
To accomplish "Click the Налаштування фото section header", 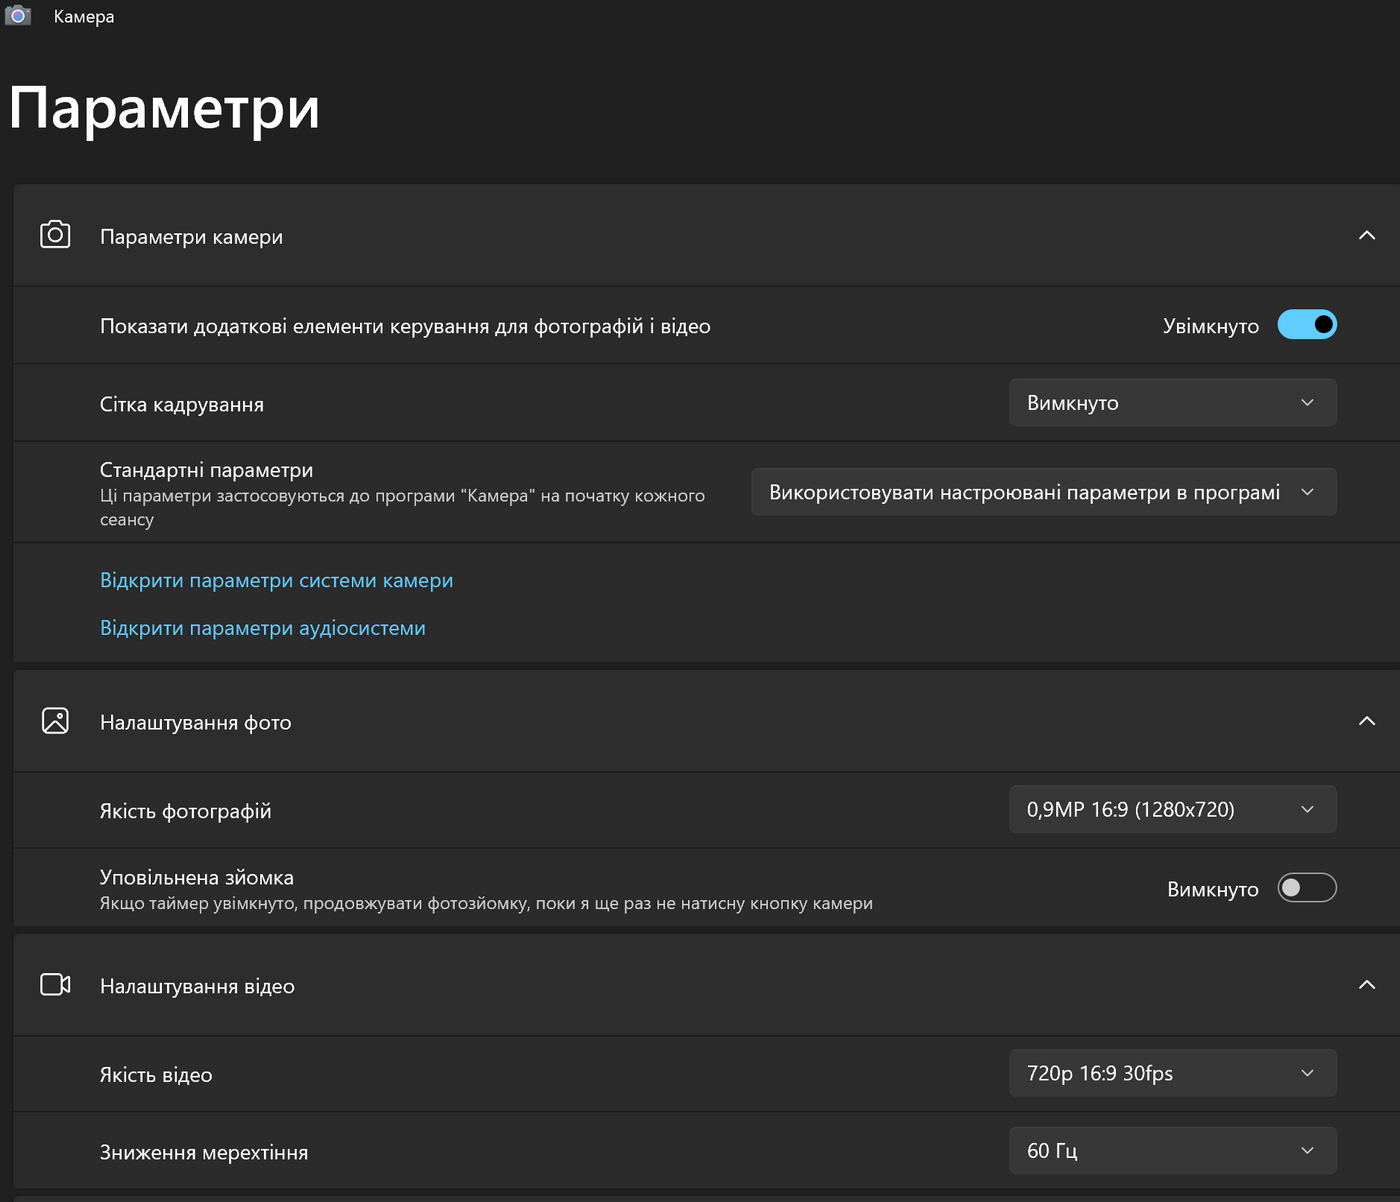I will pos(196,723).
